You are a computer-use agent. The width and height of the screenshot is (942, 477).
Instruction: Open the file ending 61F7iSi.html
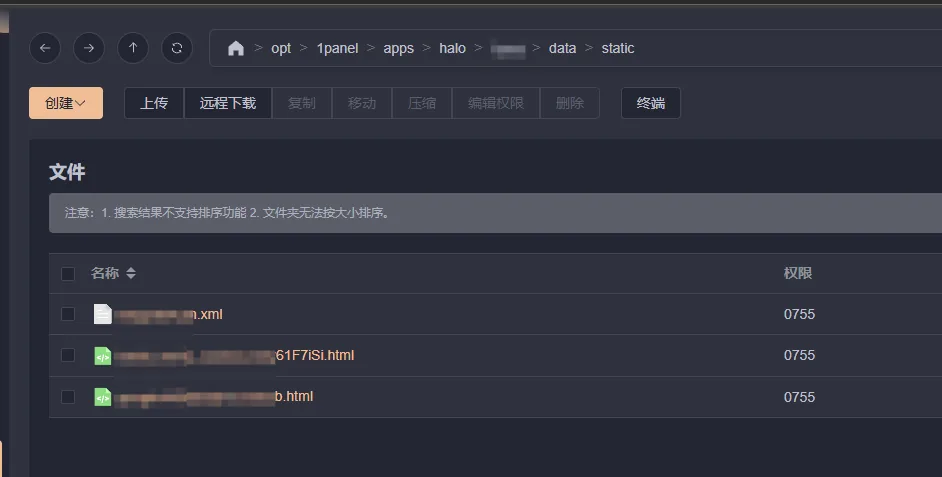(234, 356)
